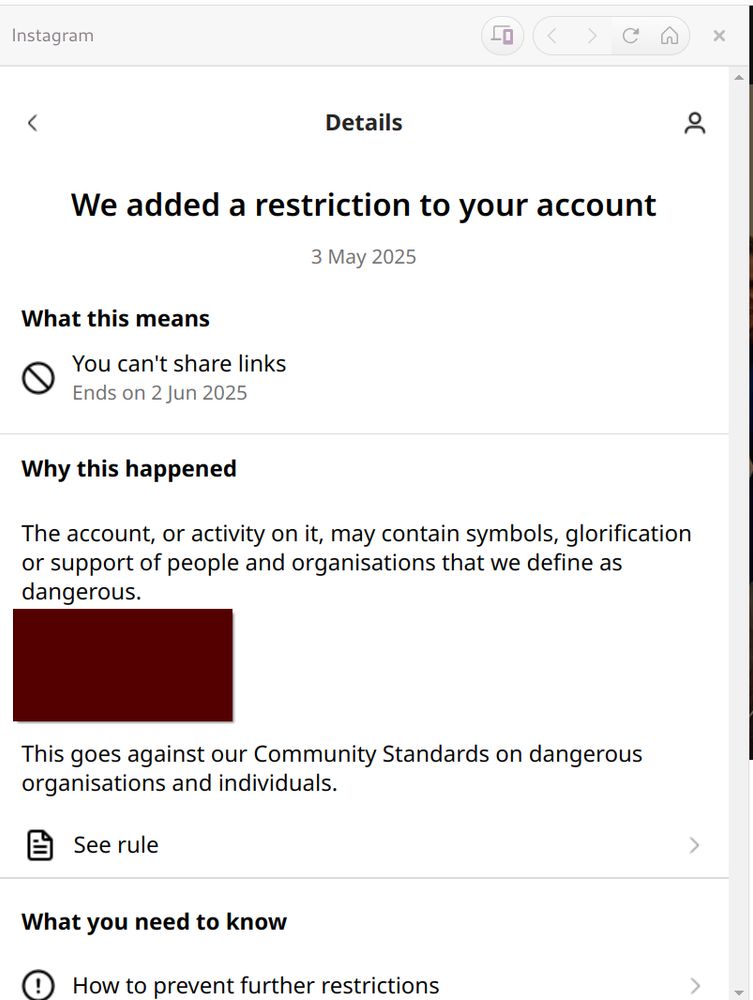
Task: Click the 'We added a restriction' heading
Action: 363,204
